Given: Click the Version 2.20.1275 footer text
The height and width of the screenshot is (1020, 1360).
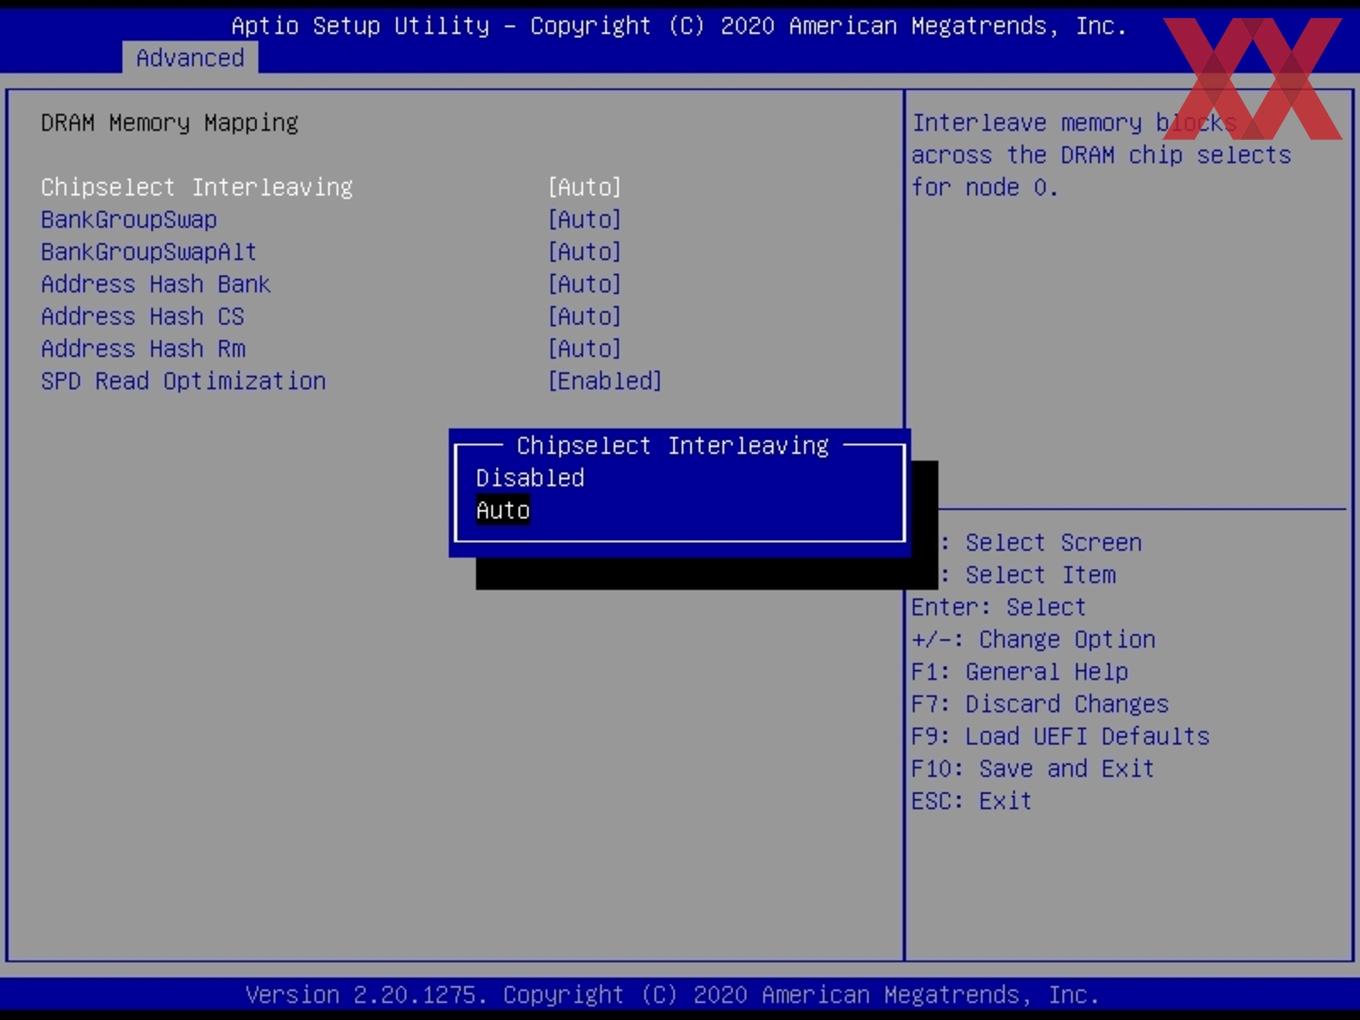Looking at the screenshot, I should pos(672,995).
